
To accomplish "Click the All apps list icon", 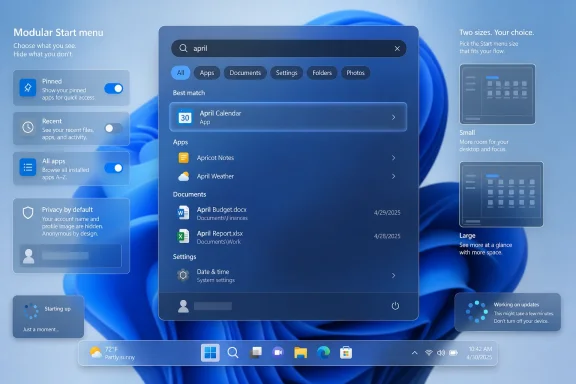I will [x=28, y=168].
